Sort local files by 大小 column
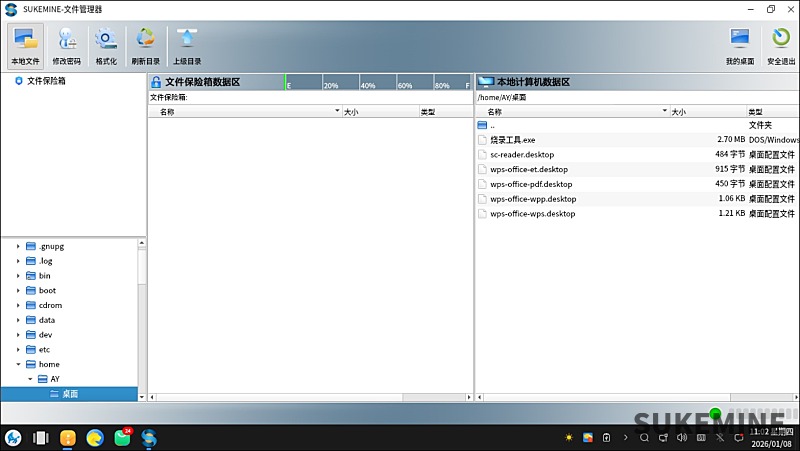This screenshot has height=451, width=800. click(x=707, y=112)
